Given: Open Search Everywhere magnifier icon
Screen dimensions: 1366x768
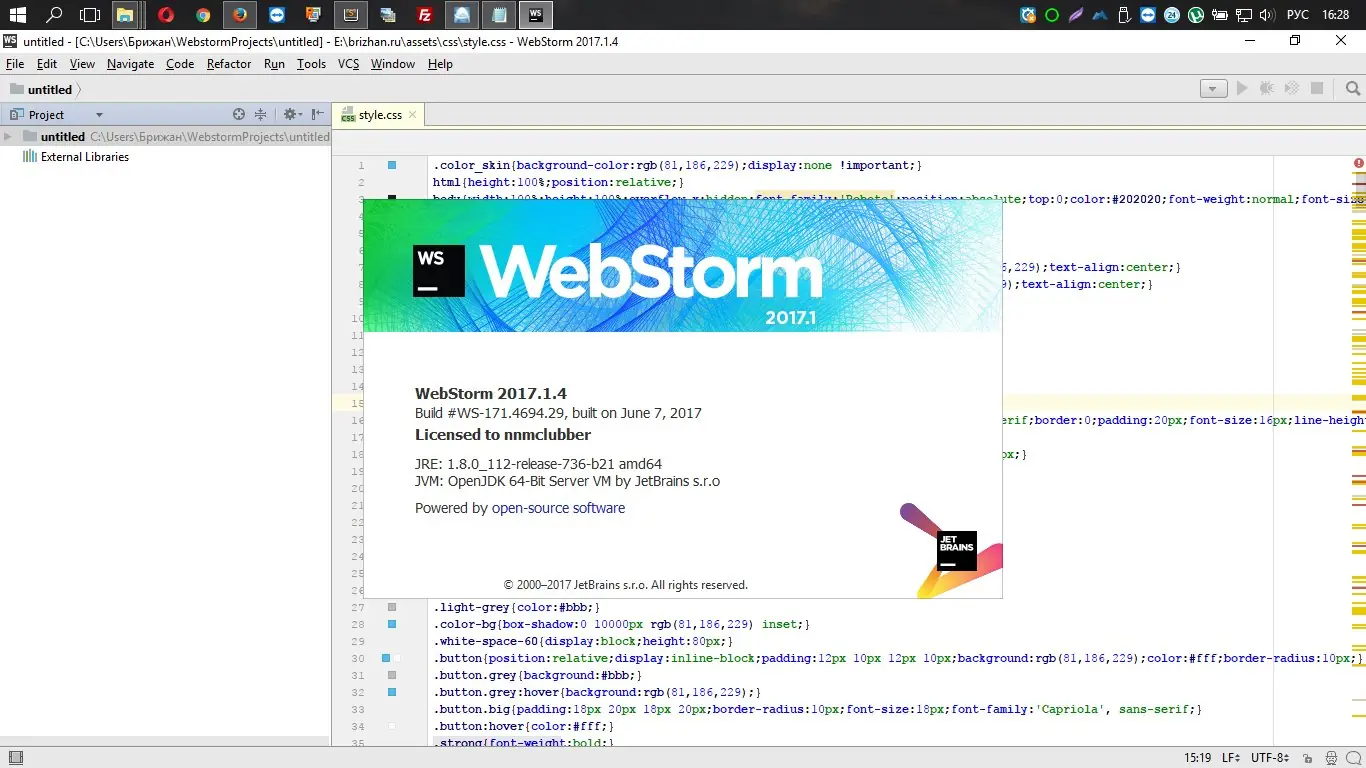Looking at the screenshot, I should 1353,89.
